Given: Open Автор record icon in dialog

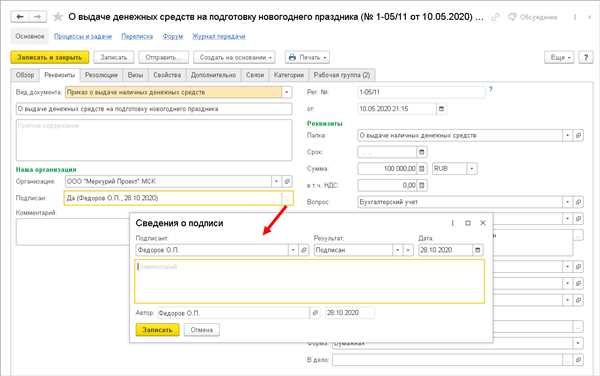Looking at the screenshot, I should coord(315,313).
